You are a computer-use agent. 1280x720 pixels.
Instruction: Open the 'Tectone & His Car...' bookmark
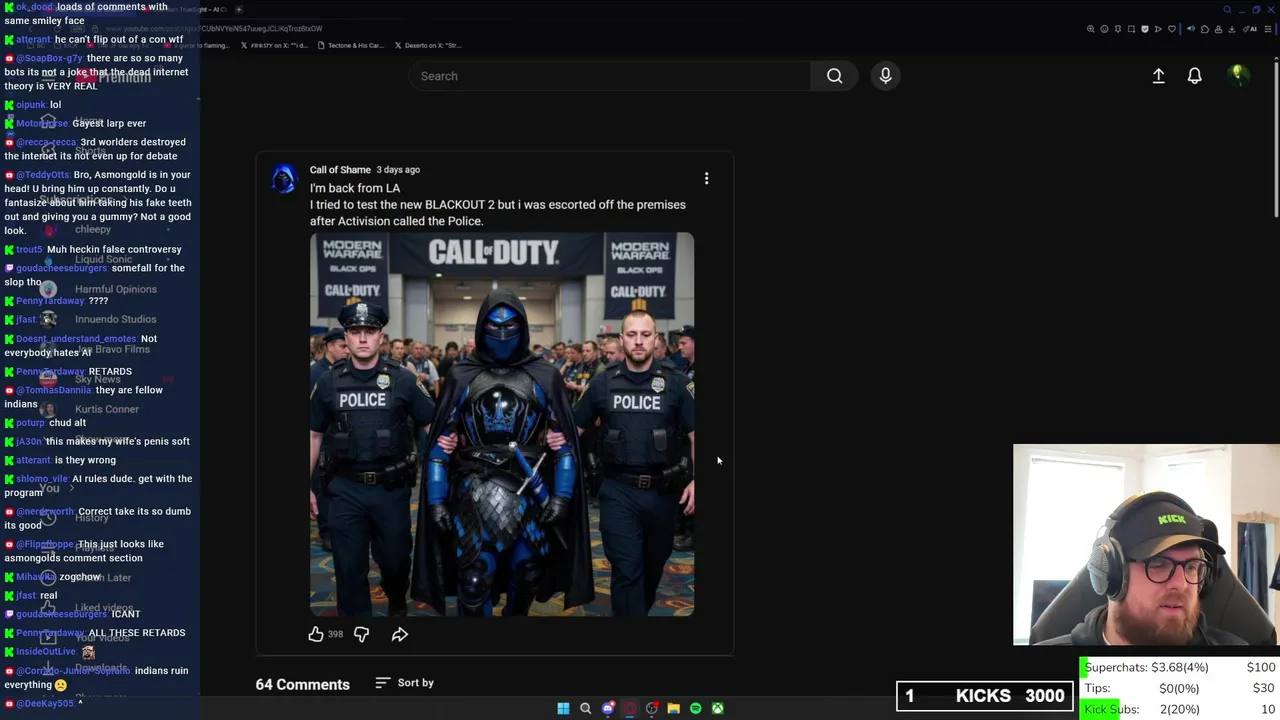click(351, 45)
